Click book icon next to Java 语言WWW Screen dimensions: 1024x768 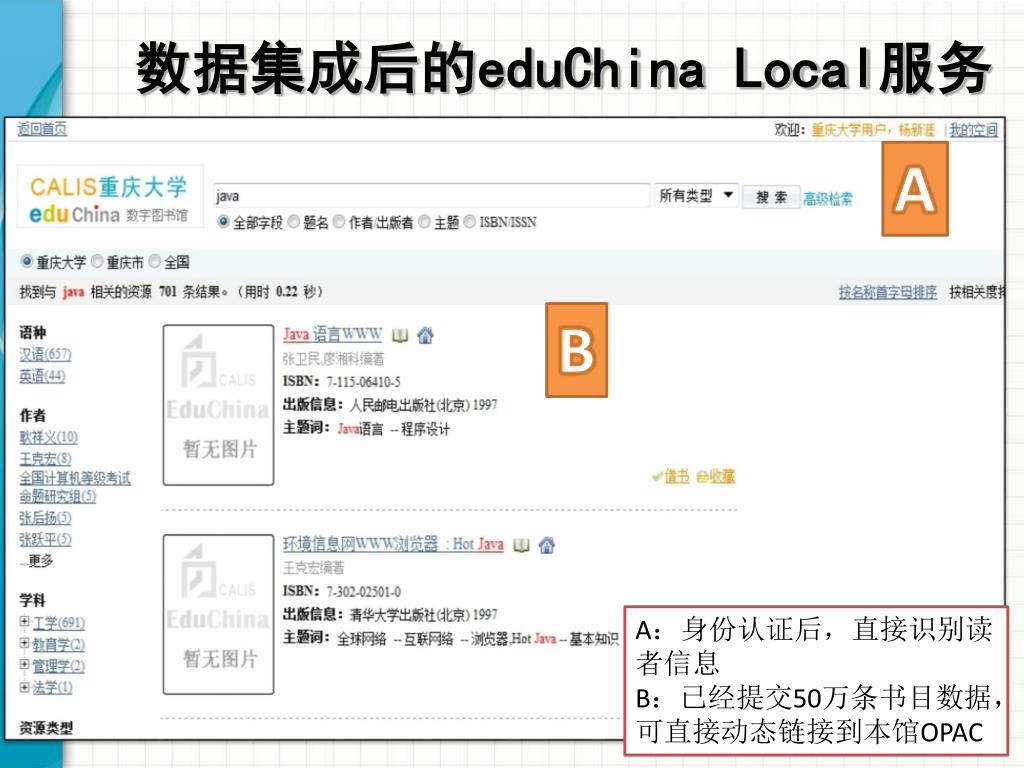400,336
